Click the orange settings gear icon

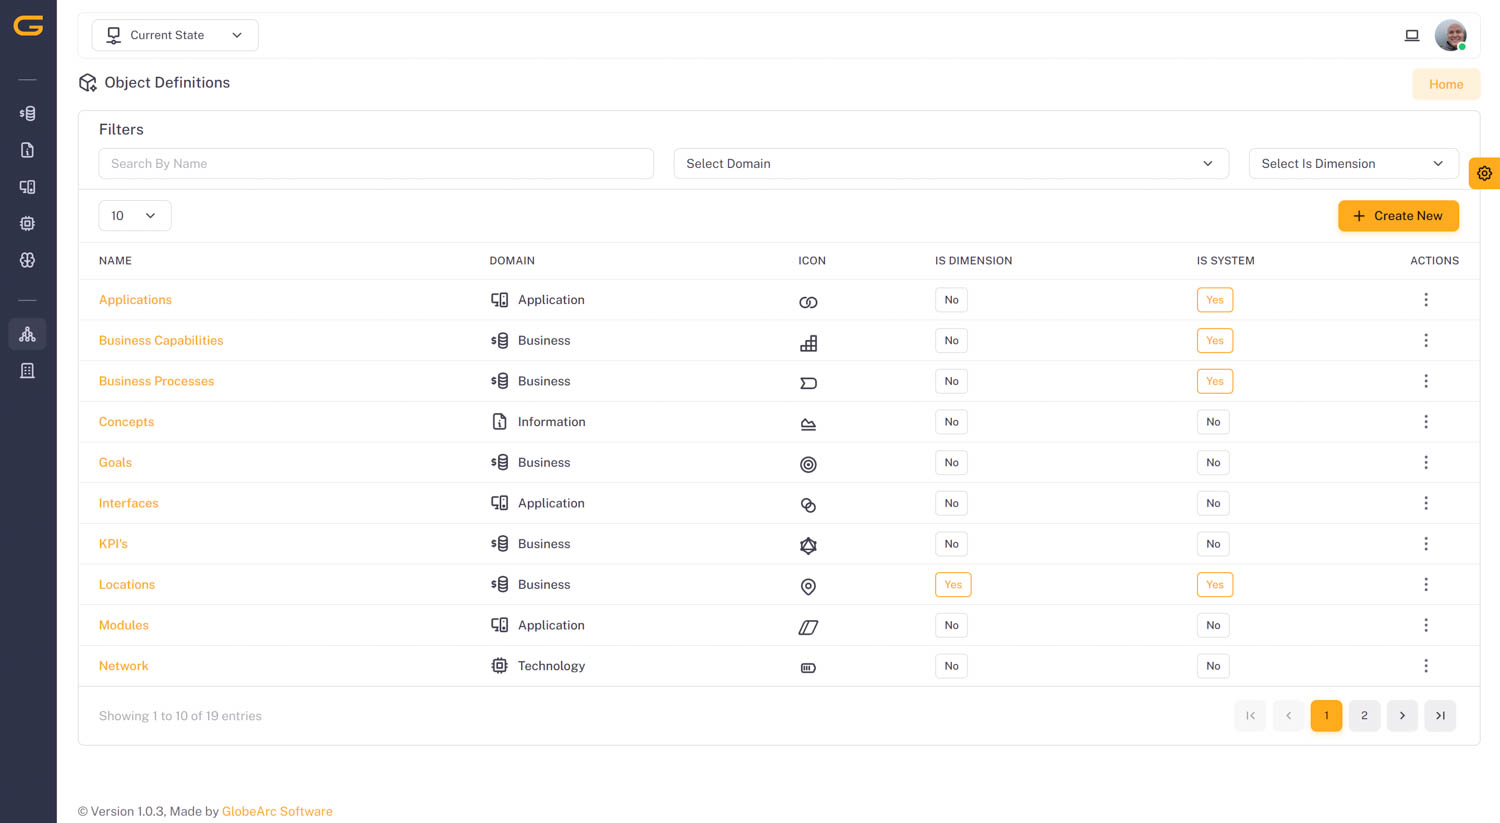click(1484, 173)
